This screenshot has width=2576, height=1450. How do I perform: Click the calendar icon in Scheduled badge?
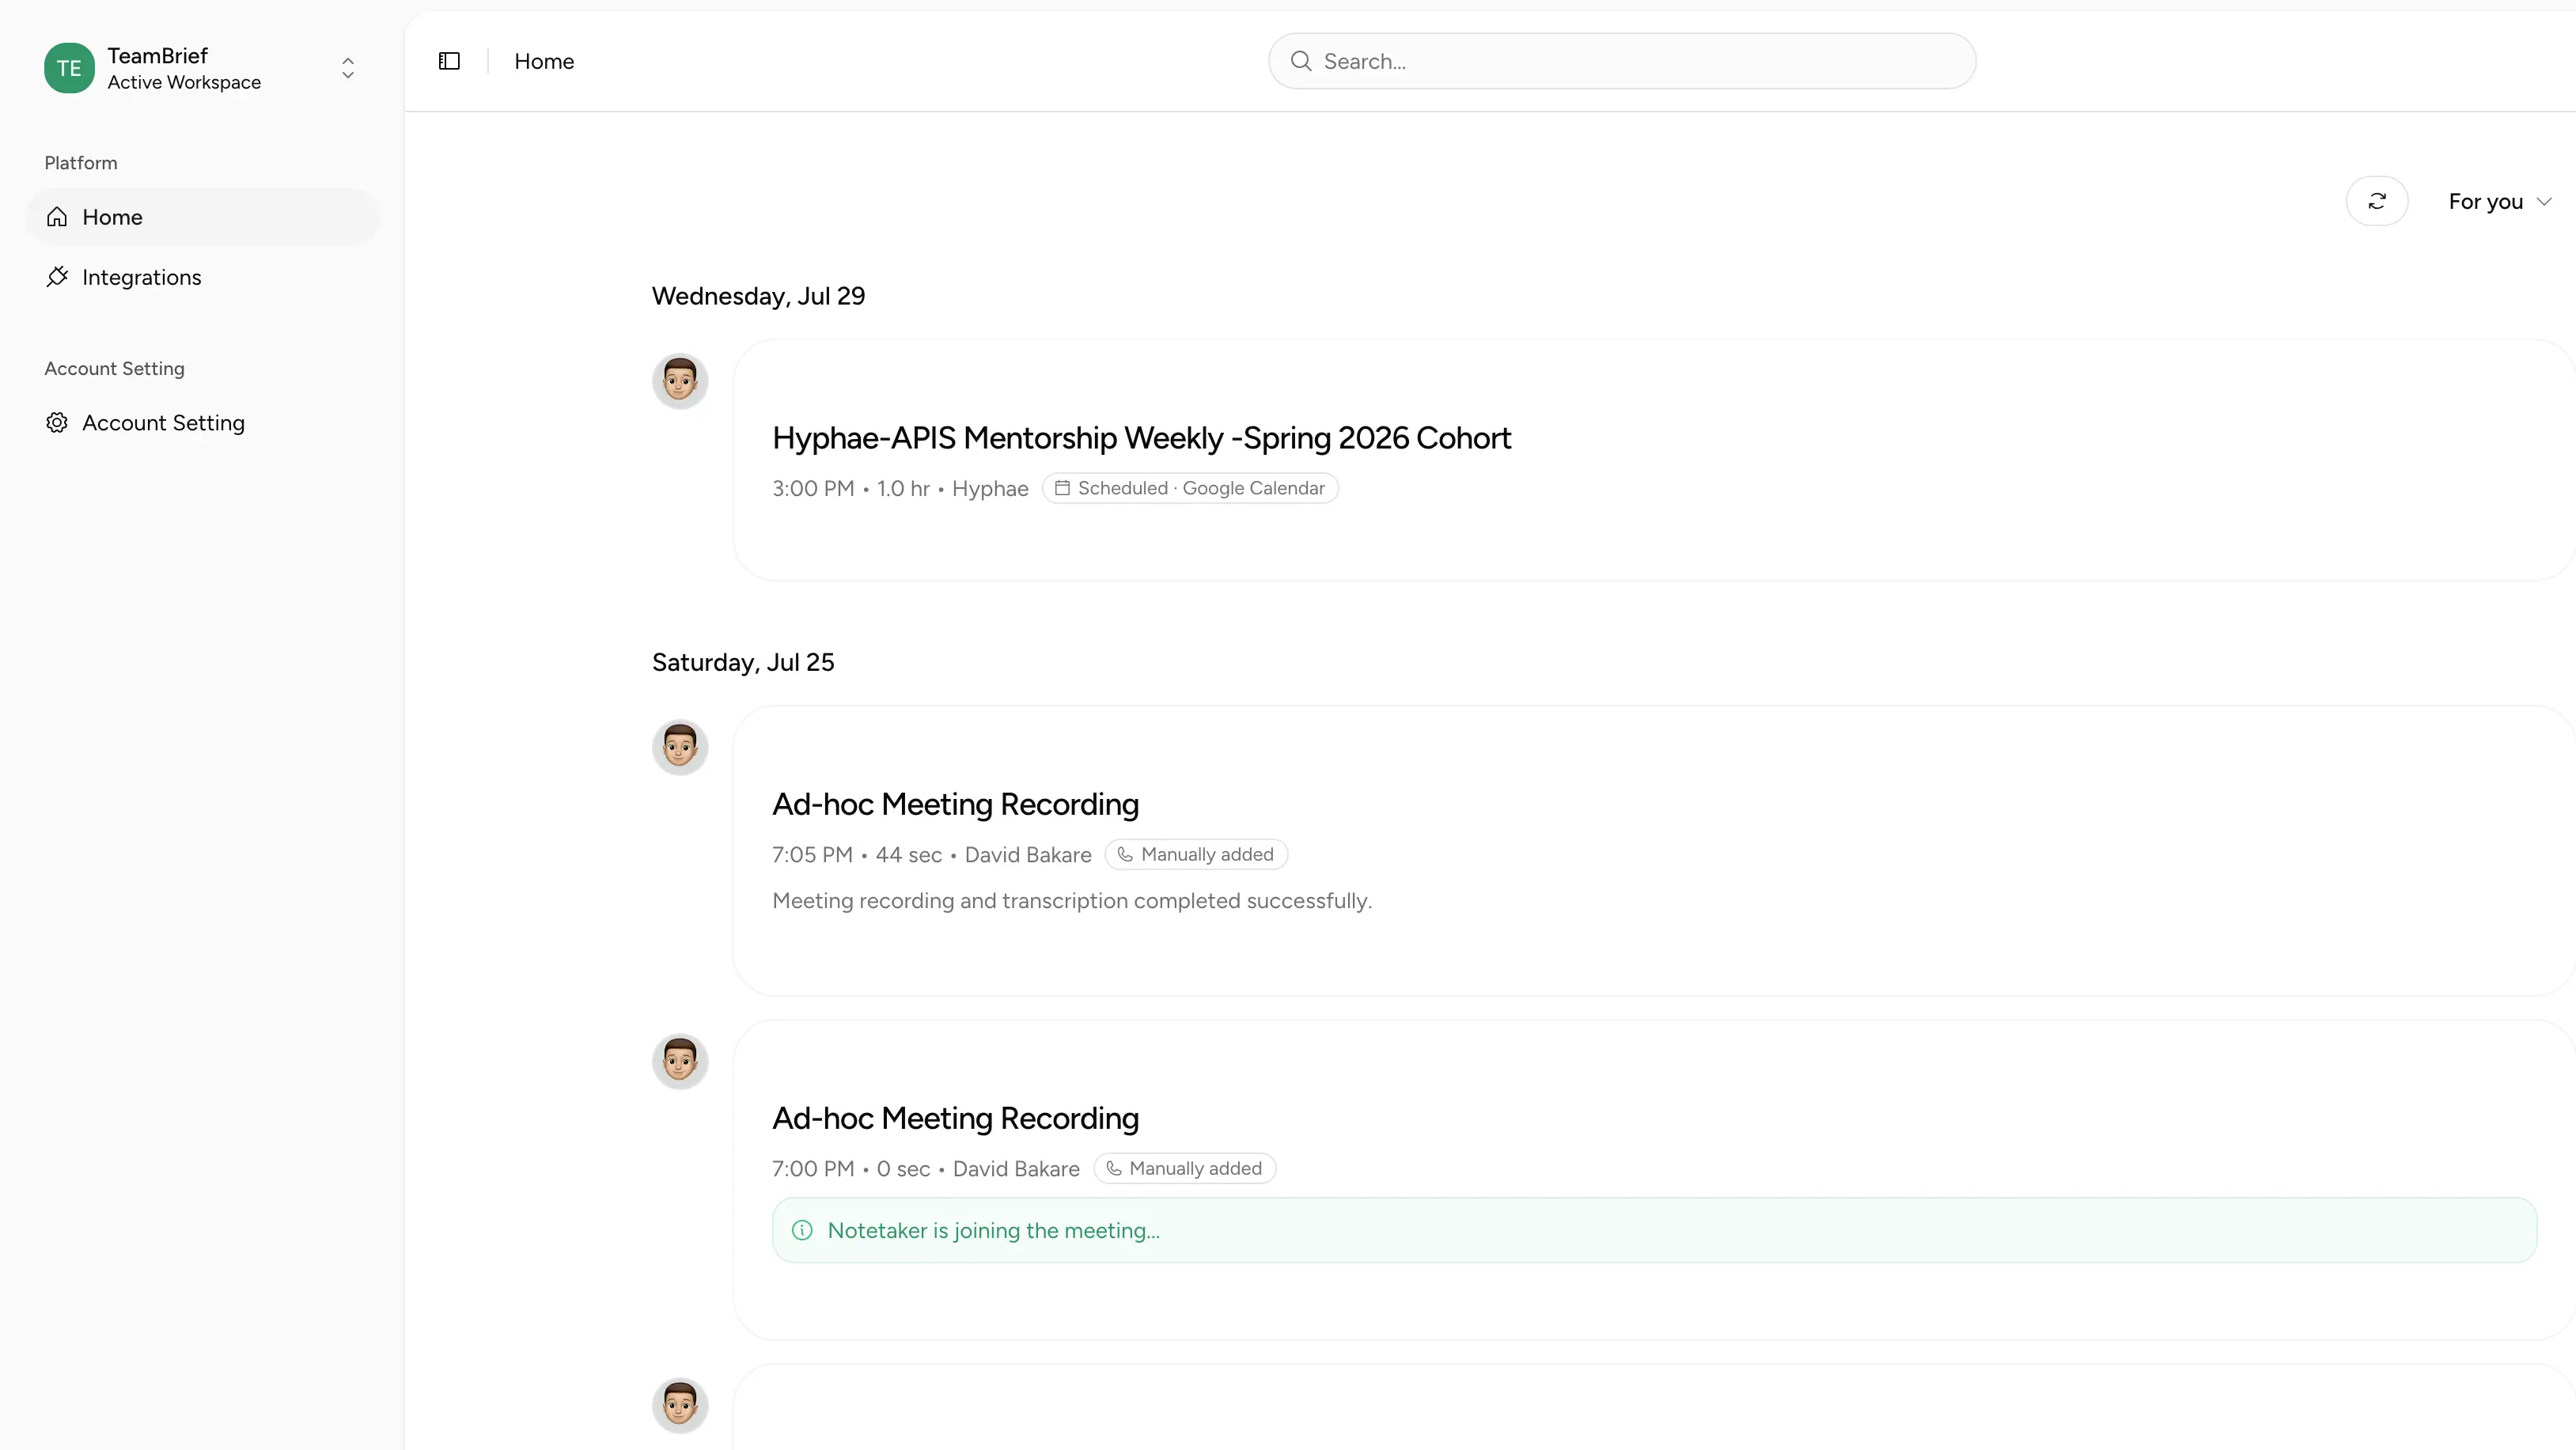point(1062,488)
